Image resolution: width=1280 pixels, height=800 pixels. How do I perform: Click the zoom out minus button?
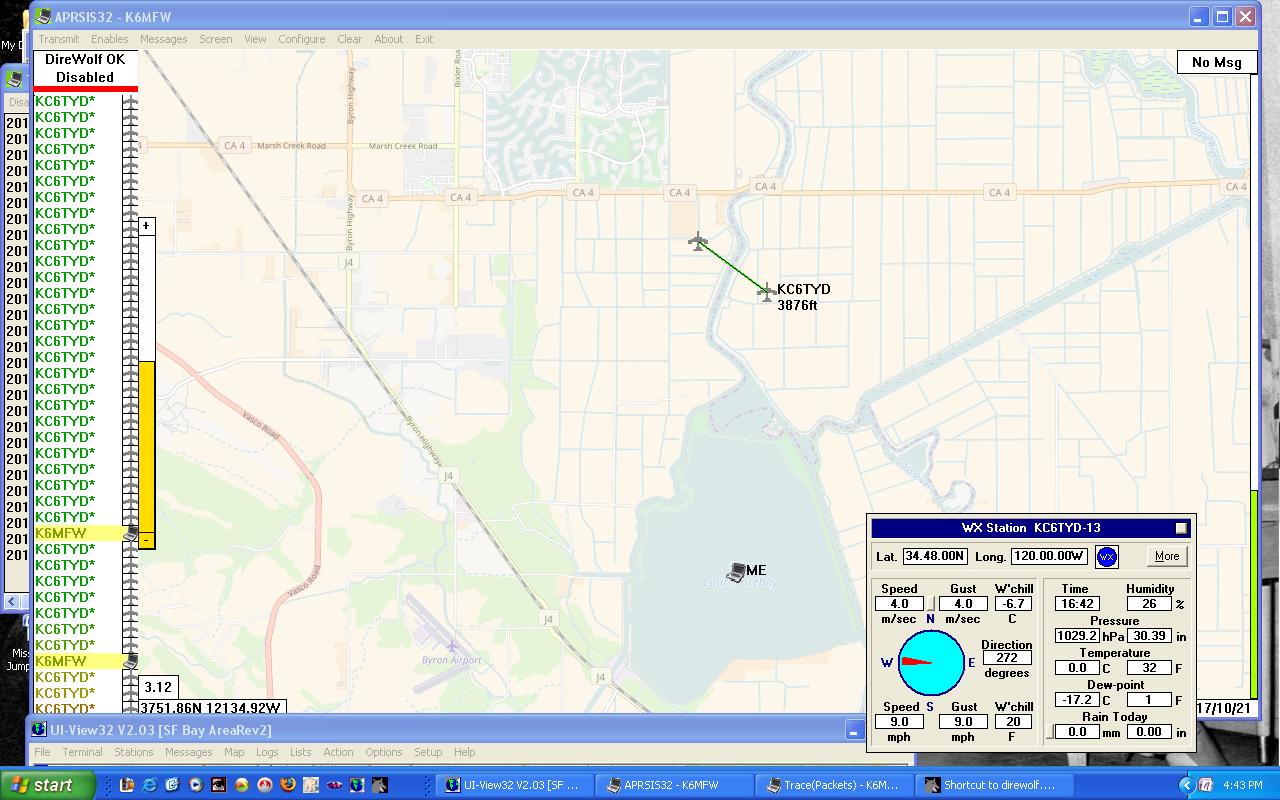pos(146,540)
